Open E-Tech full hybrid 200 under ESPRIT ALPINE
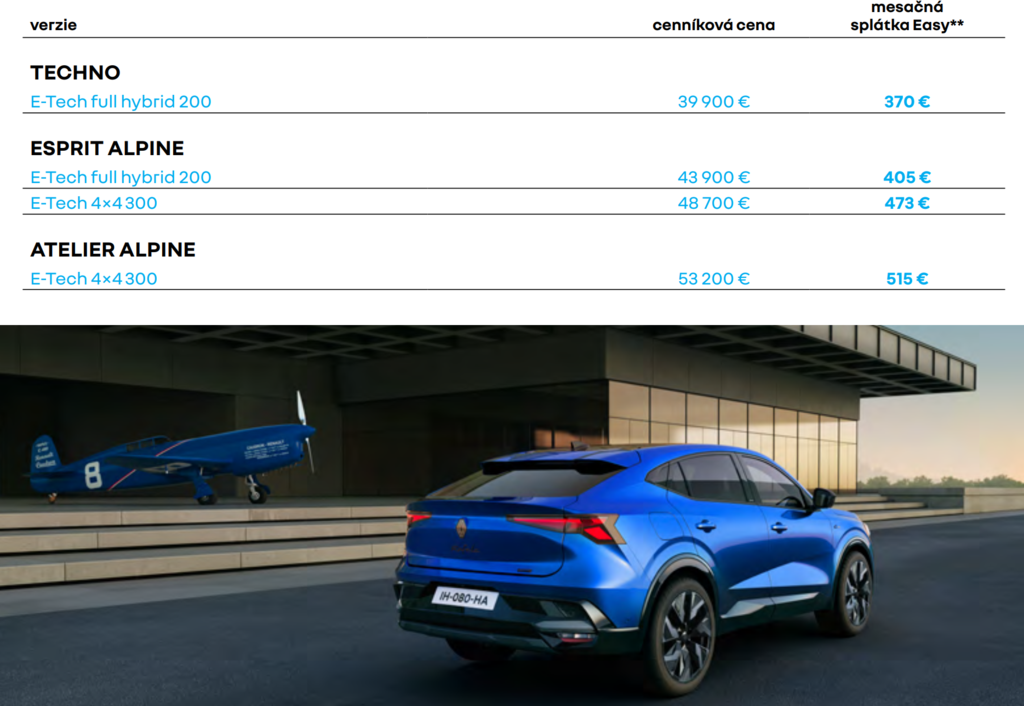Screen dimensions: 1024x706 tap(121, 178)
